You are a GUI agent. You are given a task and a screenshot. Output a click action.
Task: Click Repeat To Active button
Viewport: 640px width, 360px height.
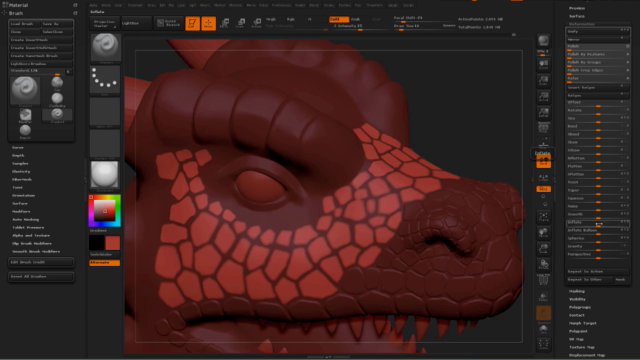pyautogui.click(x=598, y=271)
